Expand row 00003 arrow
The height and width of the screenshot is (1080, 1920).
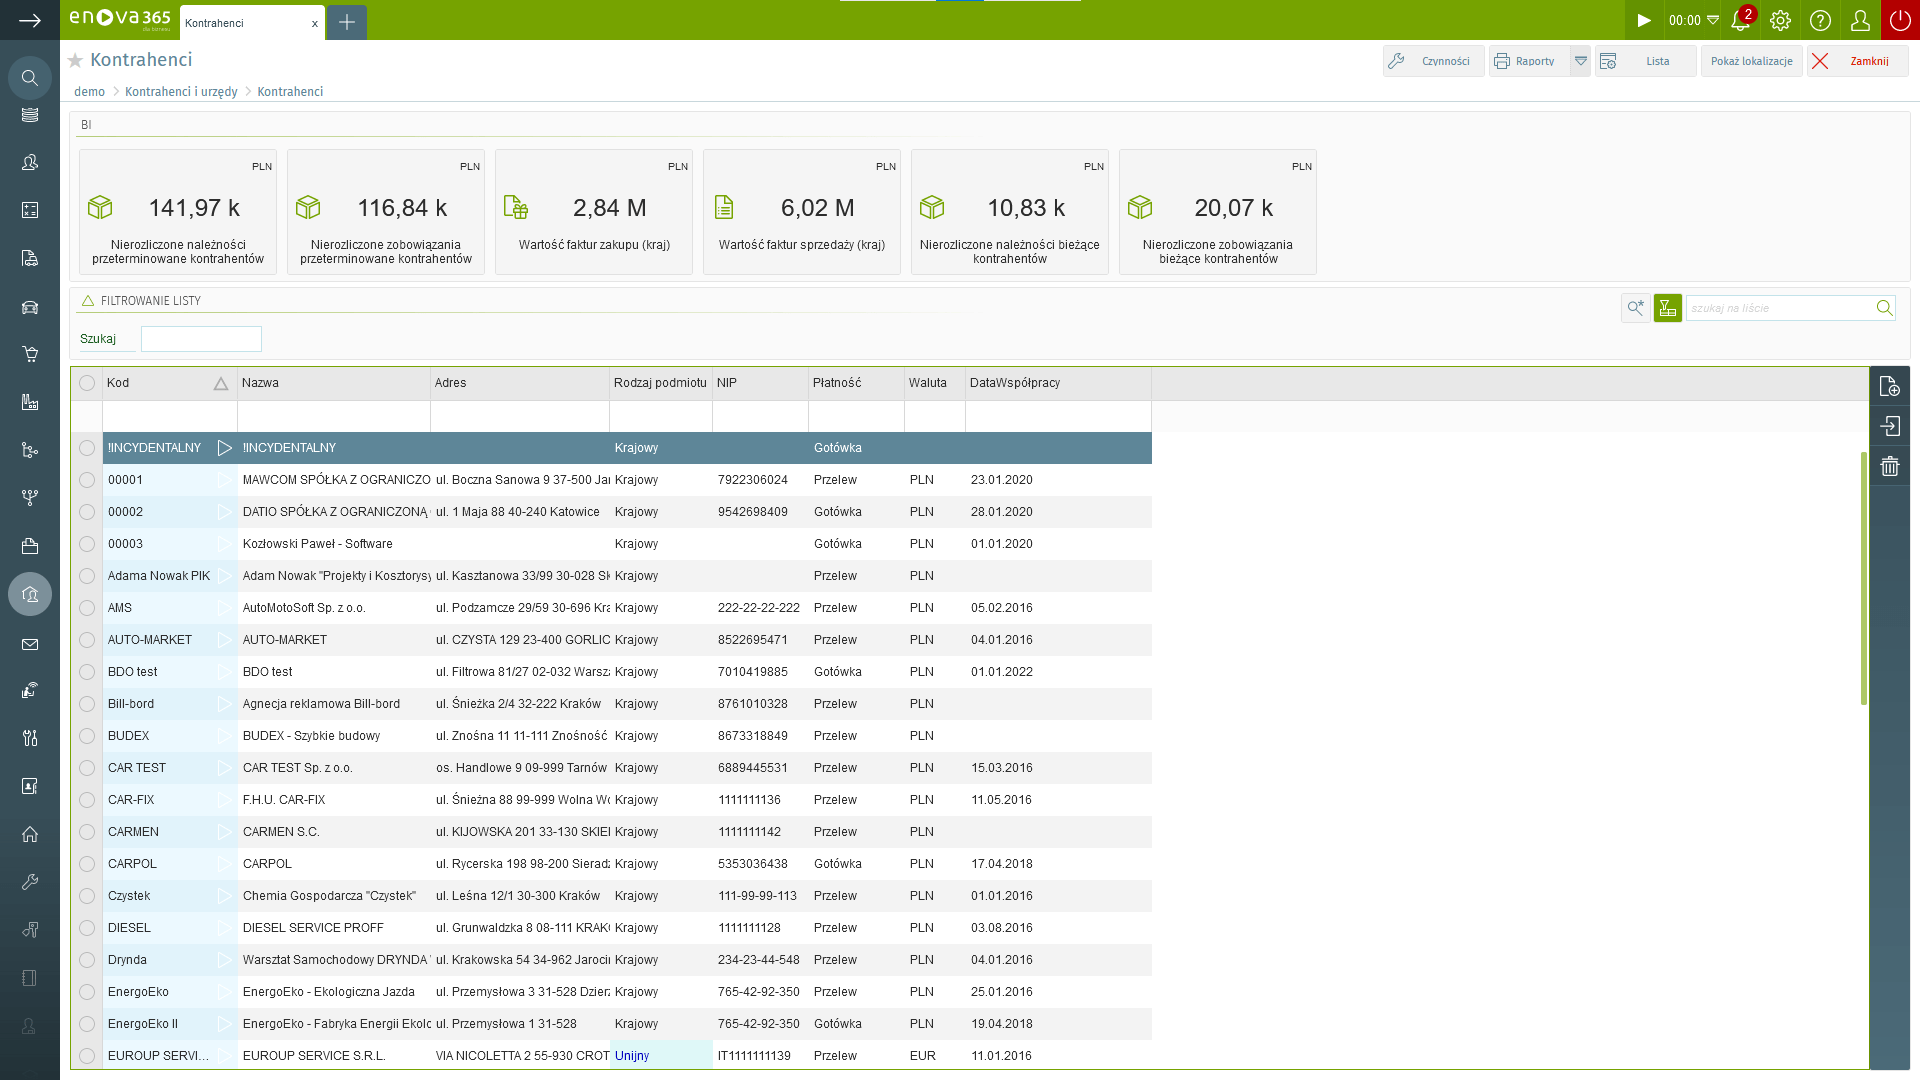pos(224,544)
